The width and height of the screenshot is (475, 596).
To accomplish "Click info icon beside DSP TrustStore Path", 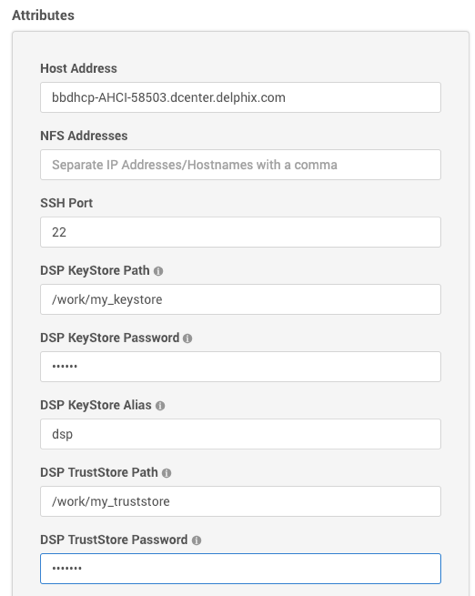I will click(x=166, y=473).
